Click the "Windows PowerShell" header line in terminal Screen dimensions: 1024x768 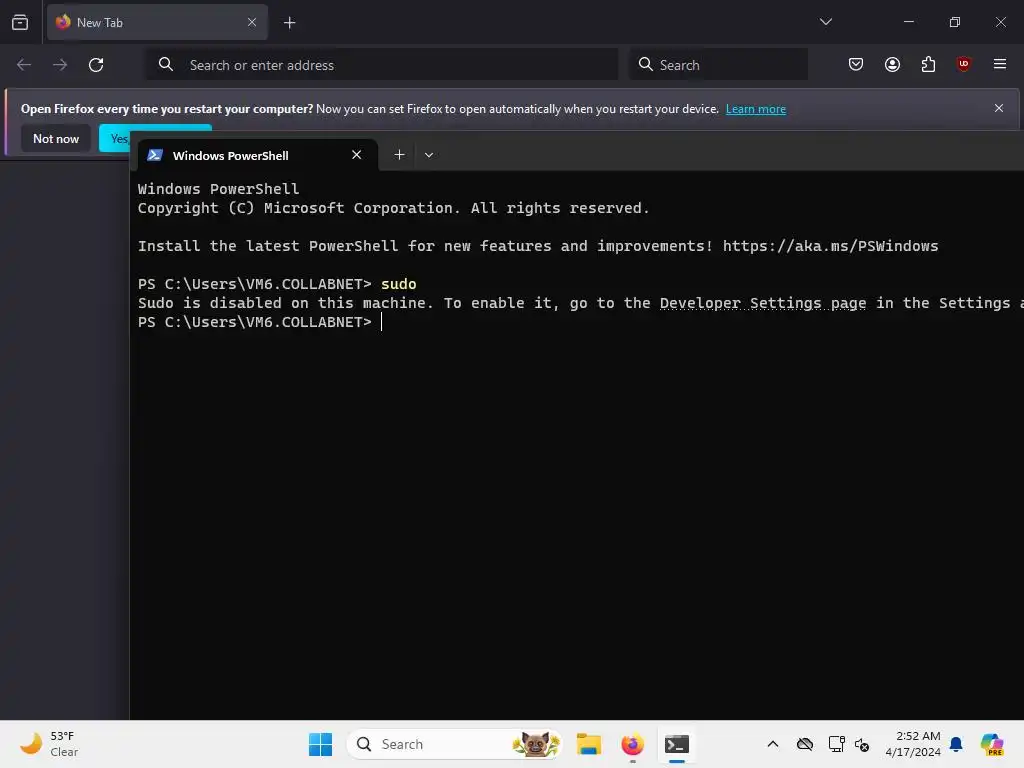(x=218, y=189)
